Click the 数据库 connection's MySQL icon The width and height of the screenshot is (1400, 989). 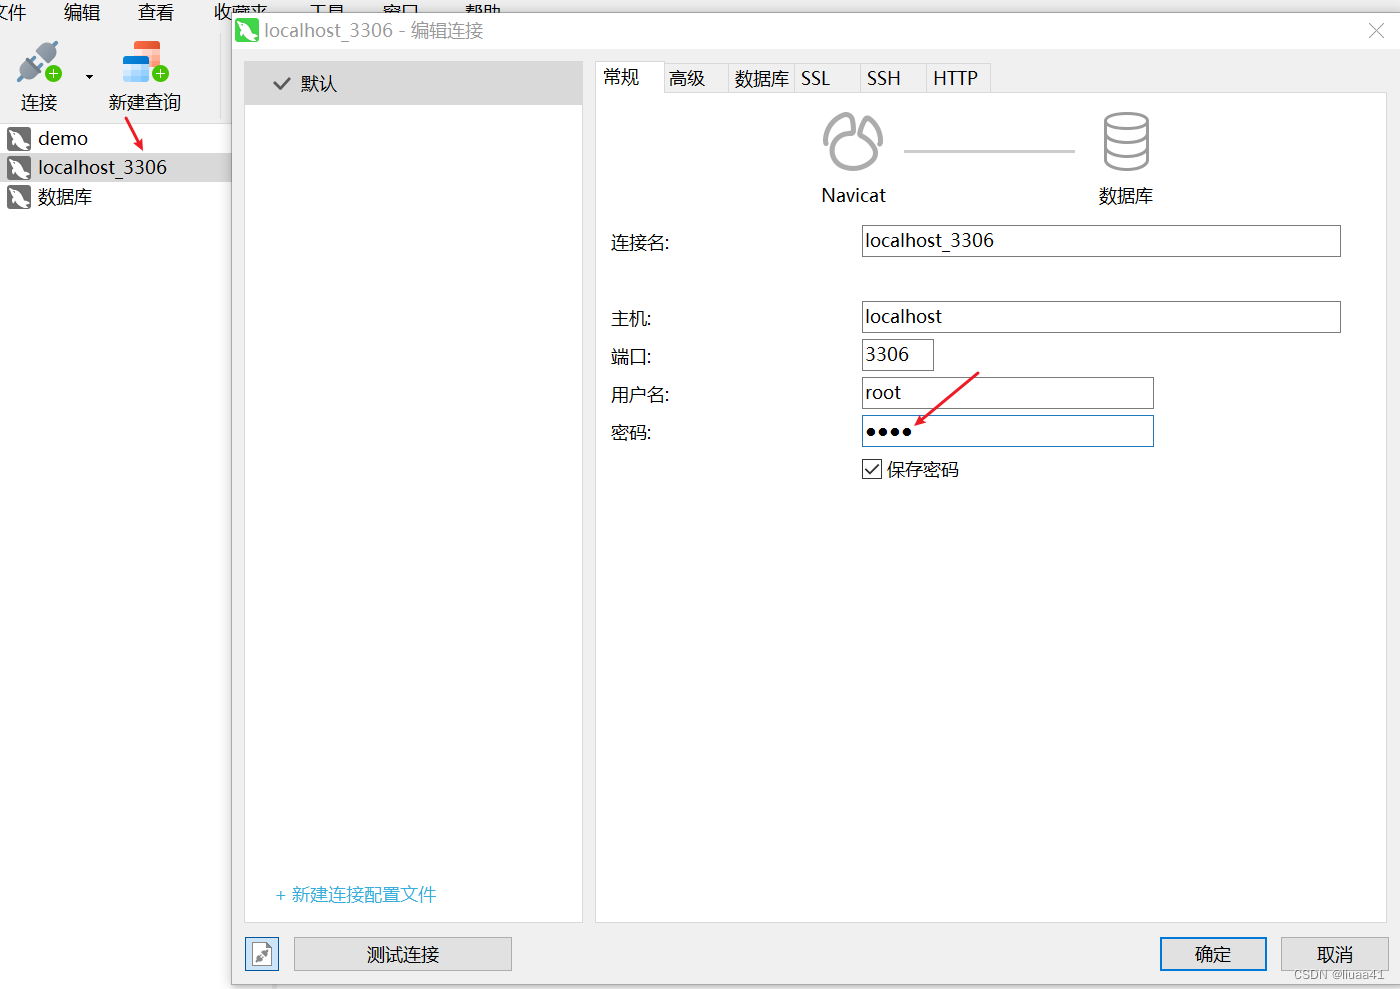pyautogui.click(x=19, y=197)
